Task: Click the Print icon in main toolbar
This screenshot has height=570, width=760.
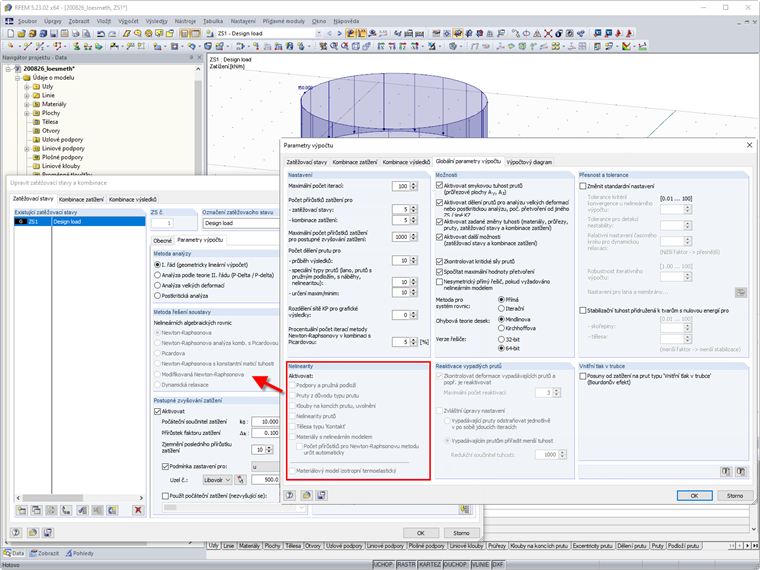Action: (75, 33)
